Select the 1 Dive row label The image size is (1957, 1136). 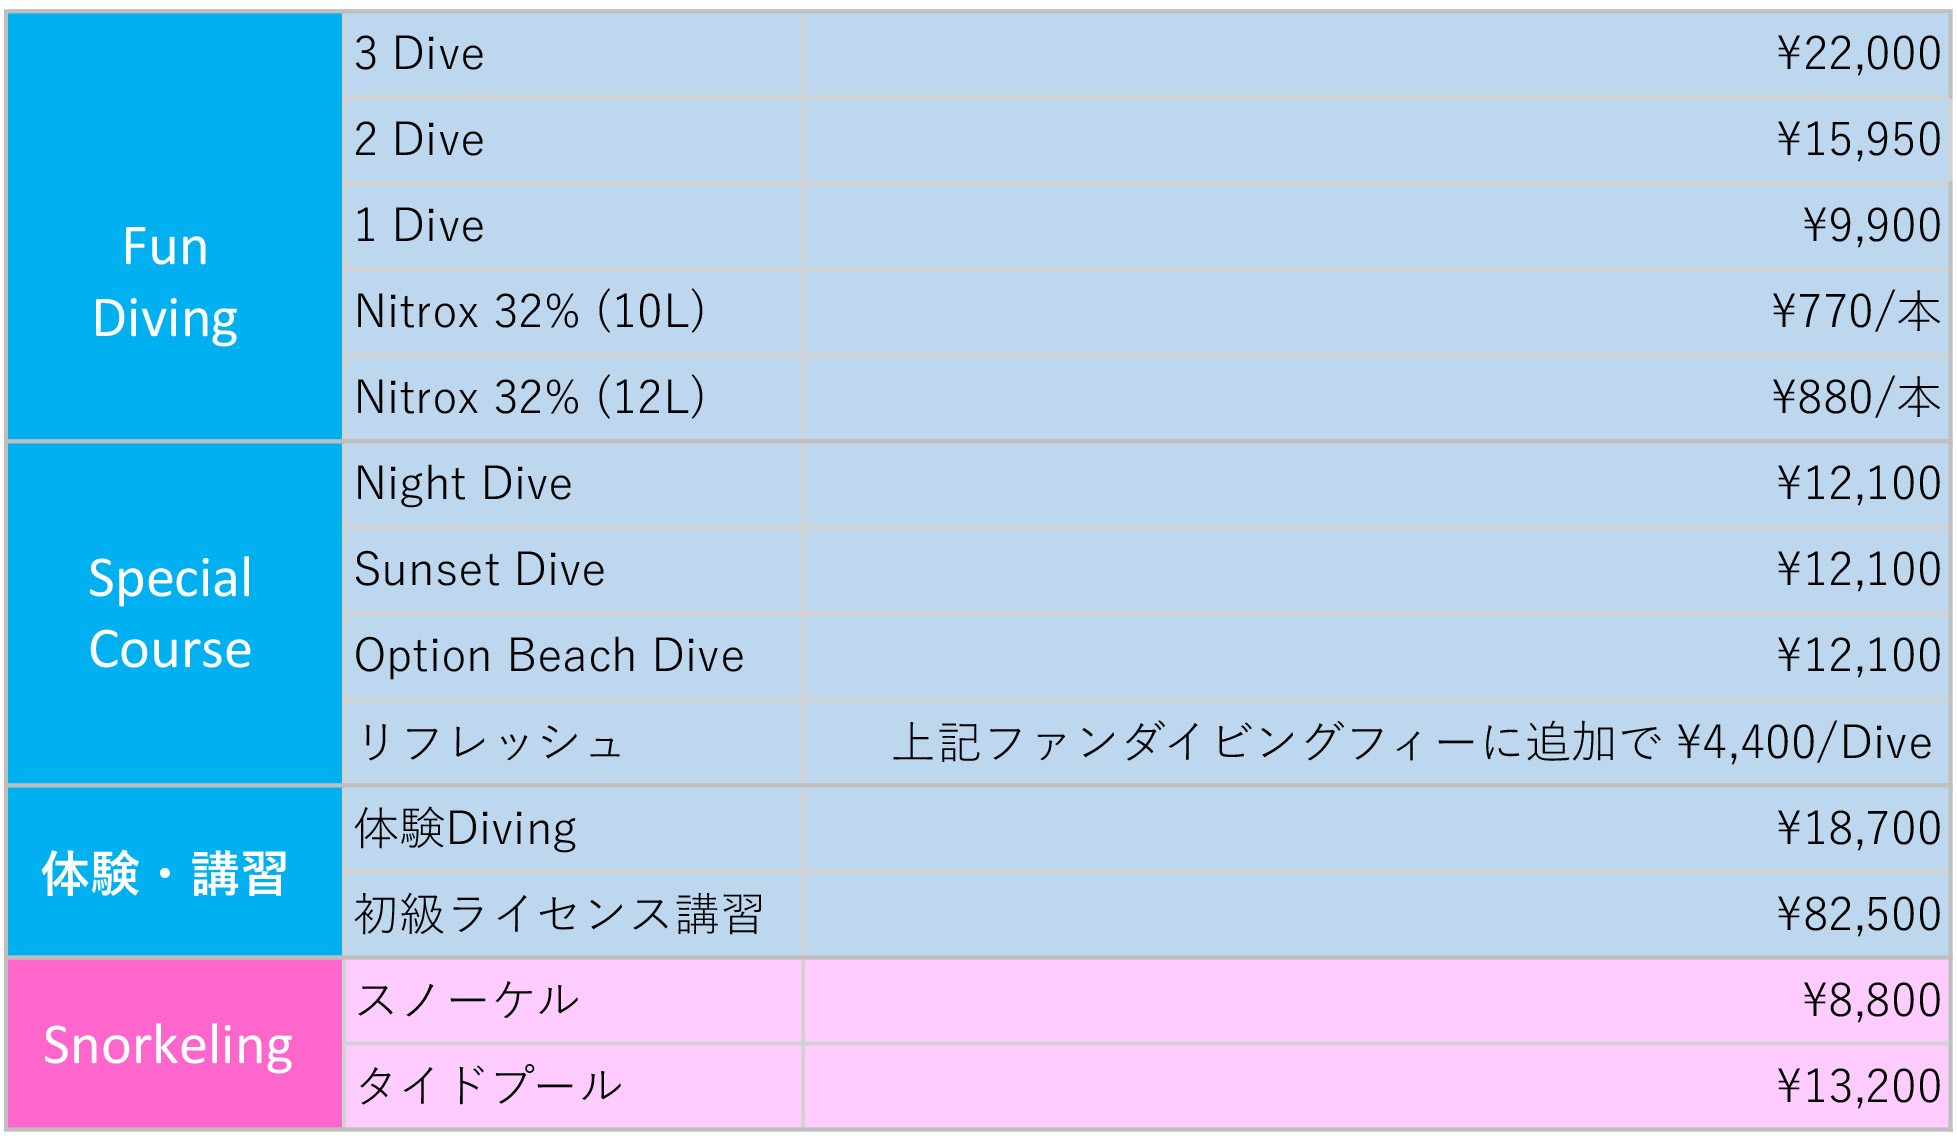[x=419, y=226]
